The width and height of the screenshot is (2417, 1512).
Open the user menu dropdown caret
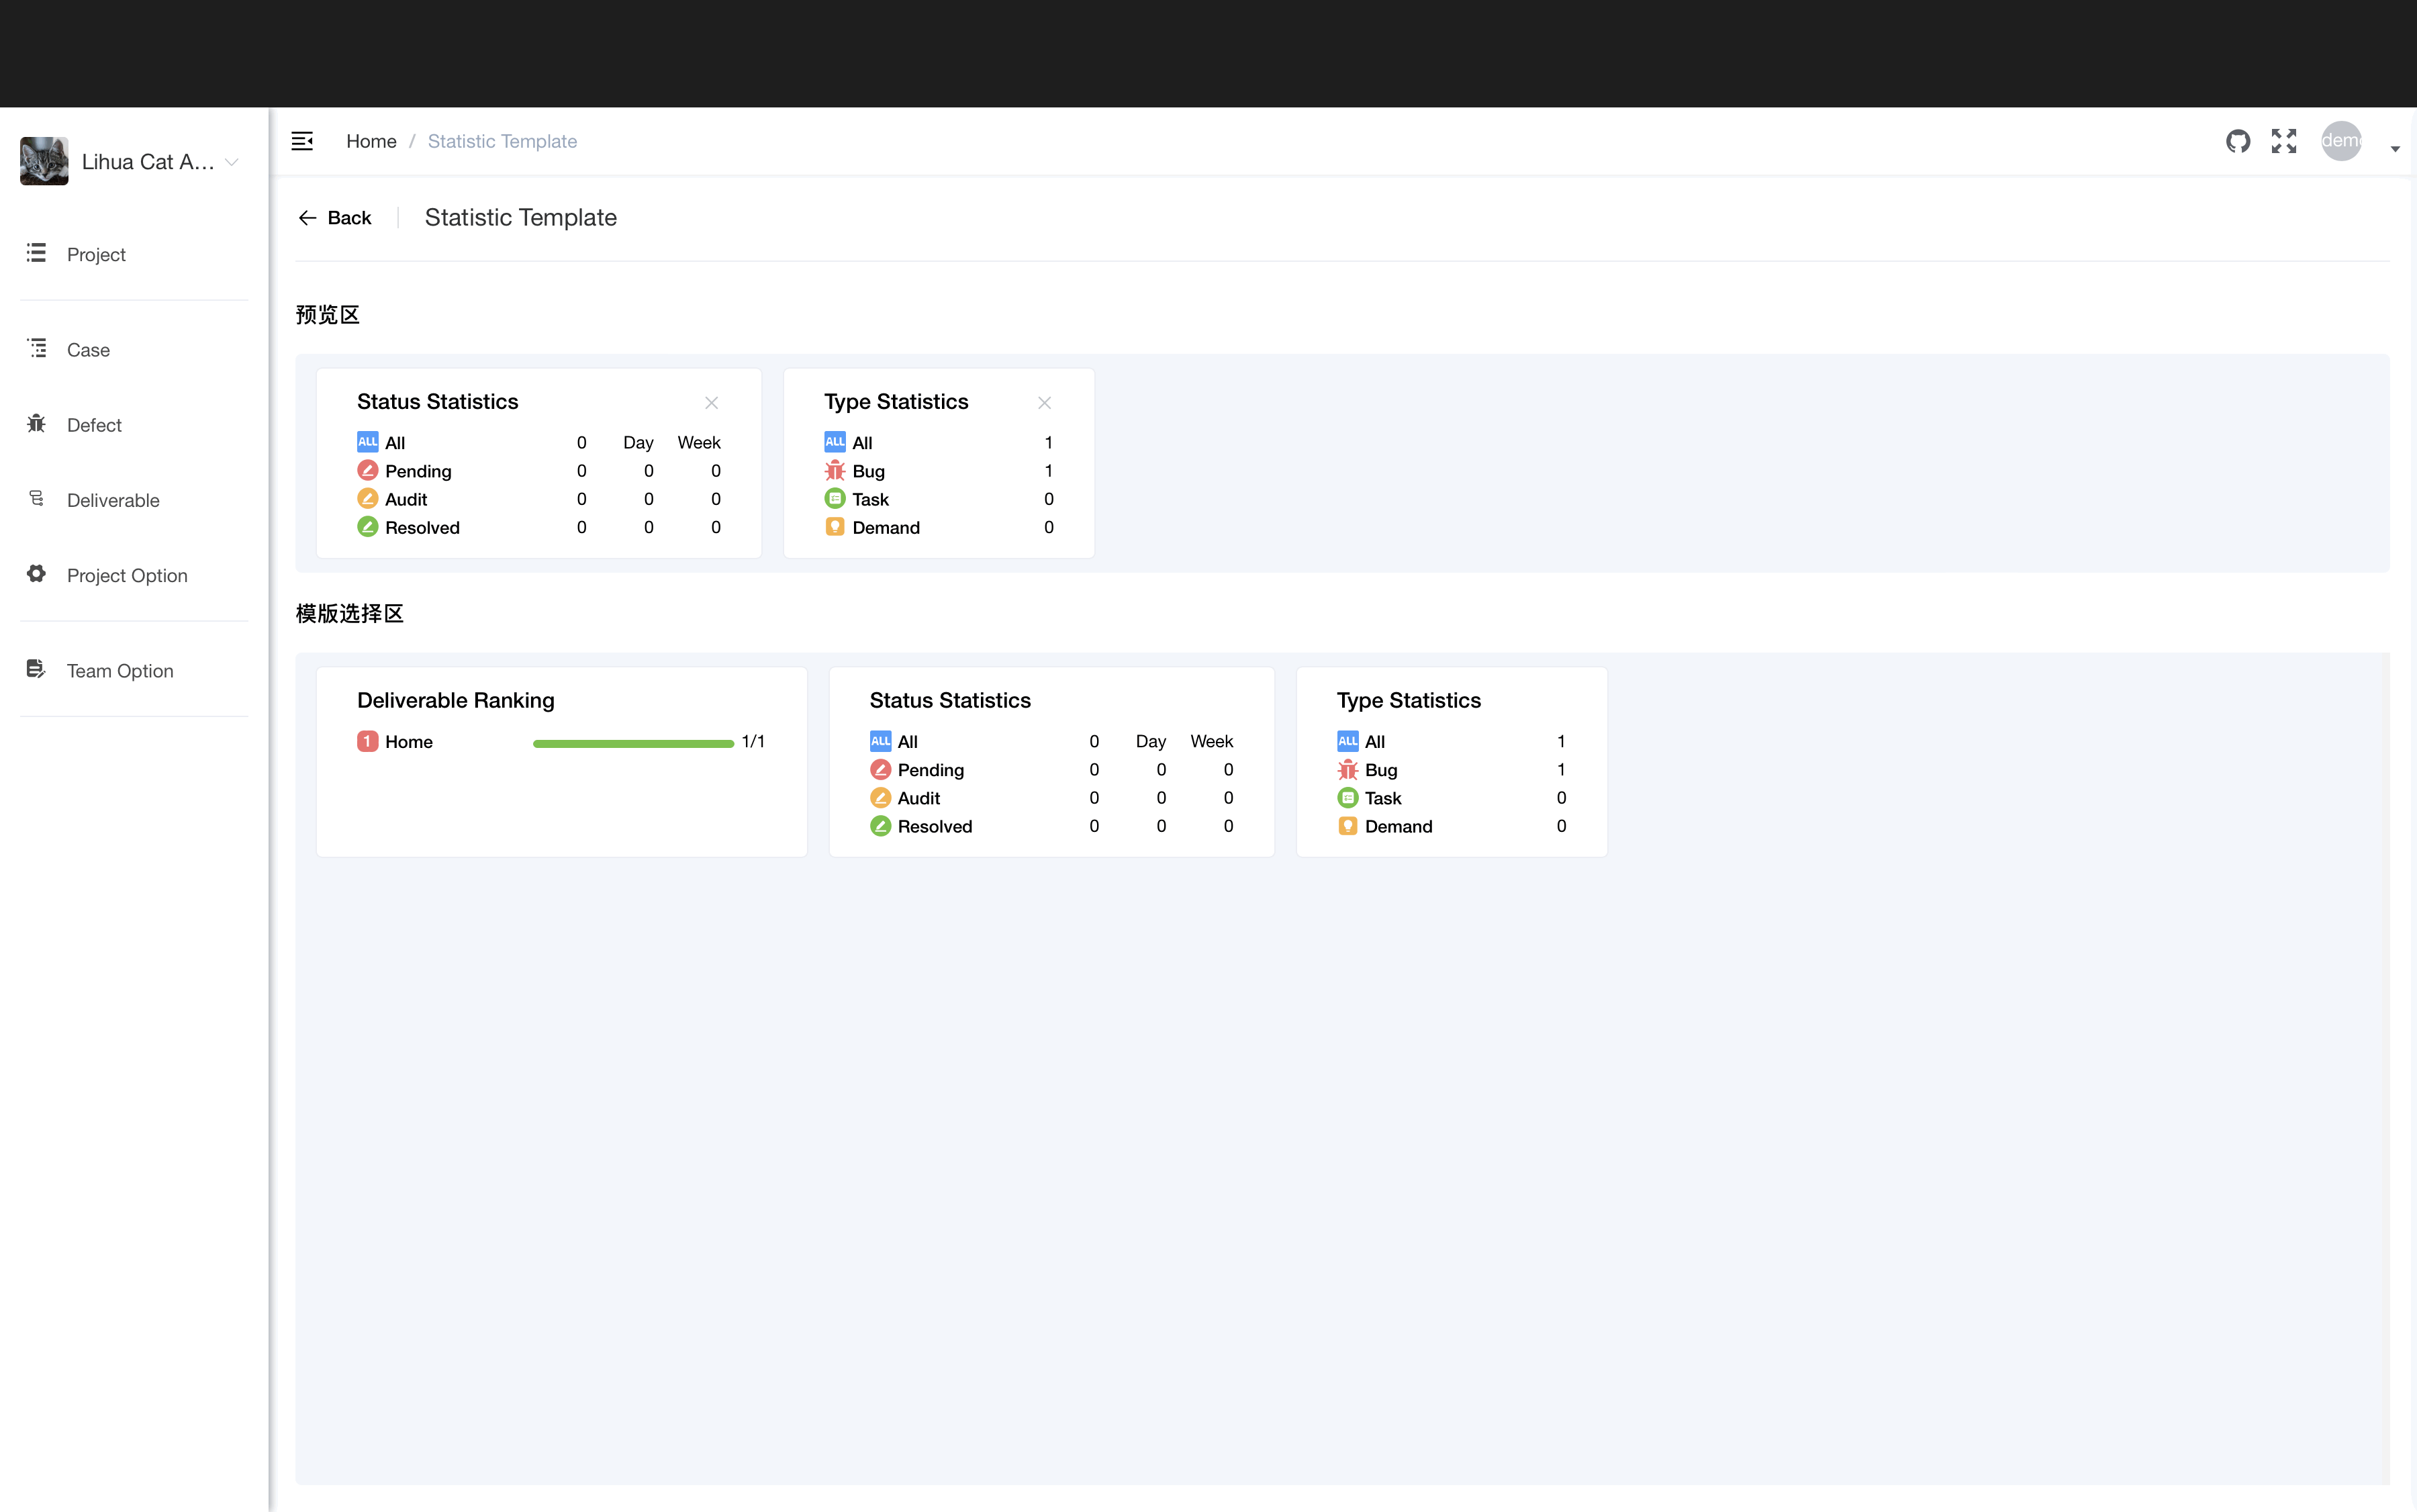click(x=2395, y=149)
